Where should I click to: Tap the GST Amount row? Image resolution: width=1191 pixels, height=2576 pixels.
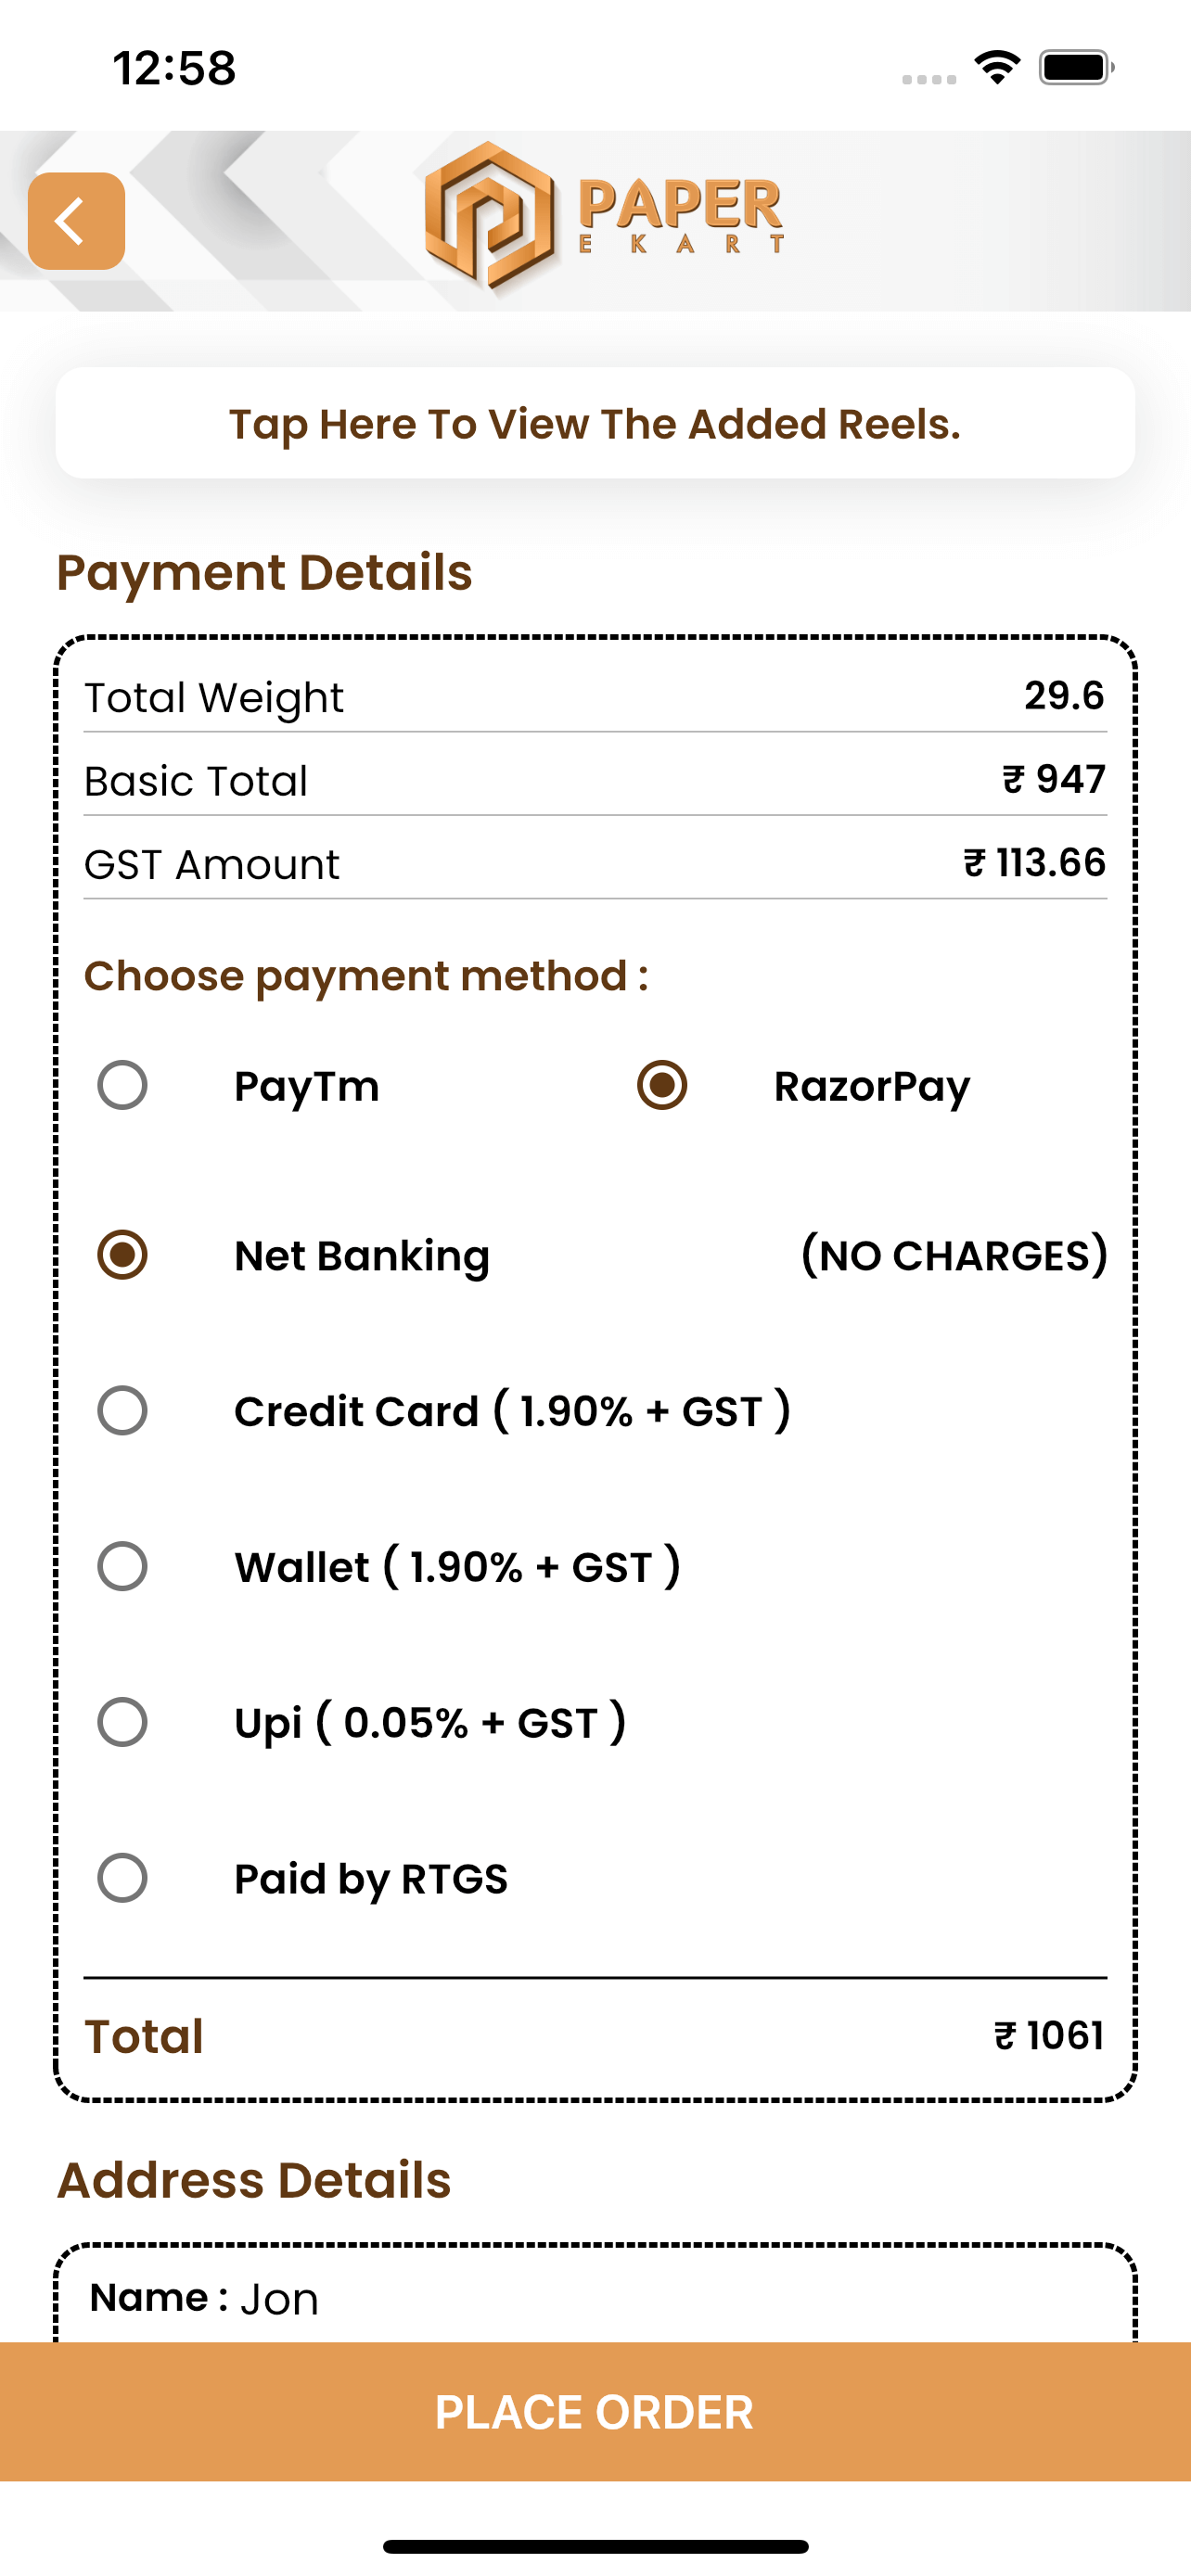point(595,863)
